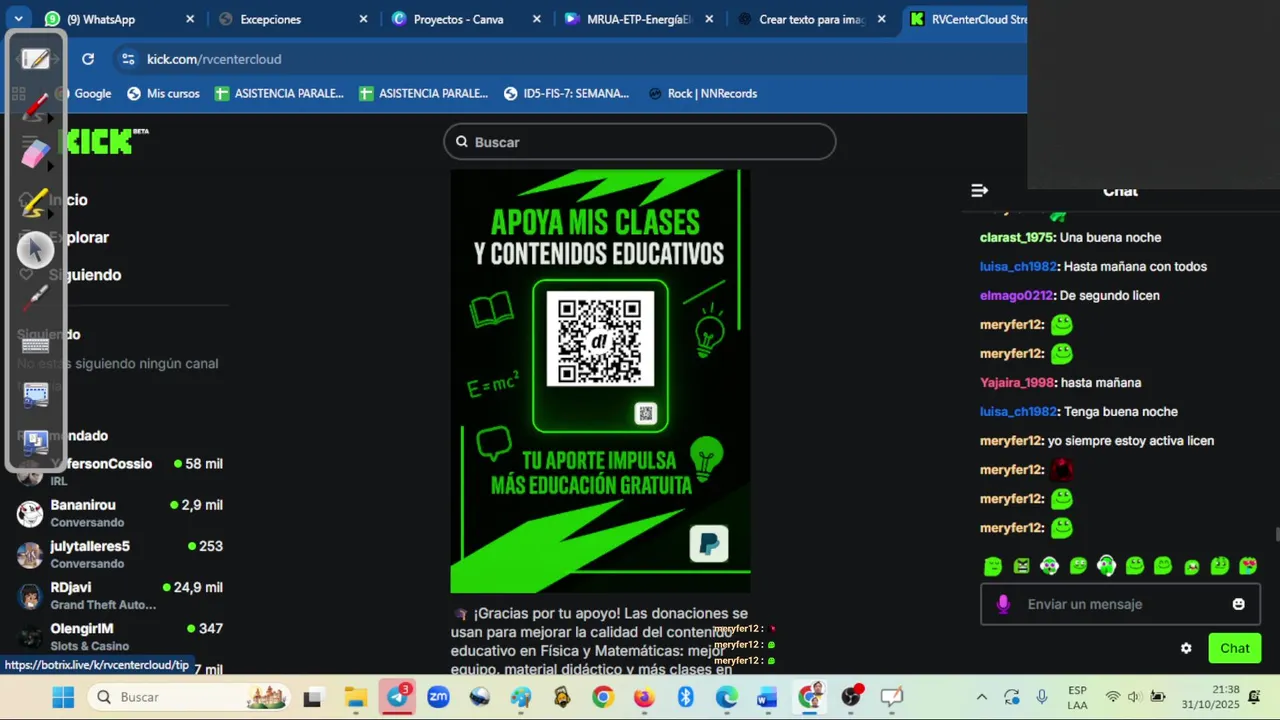Reload the Kick page
Screen dimensions: 1280x720
pos(88,59)
